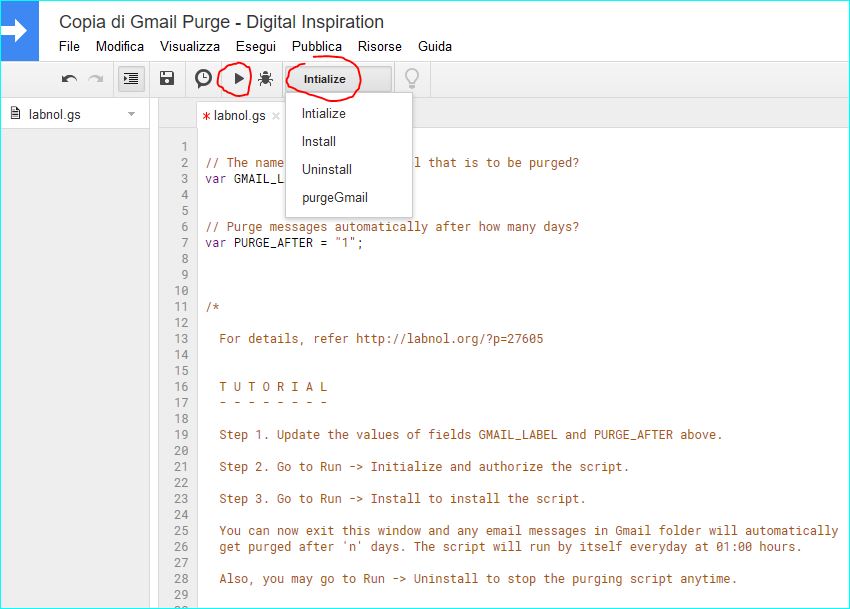Click the Step 1 comment line
850x609 pixels.
pos(471,435)
